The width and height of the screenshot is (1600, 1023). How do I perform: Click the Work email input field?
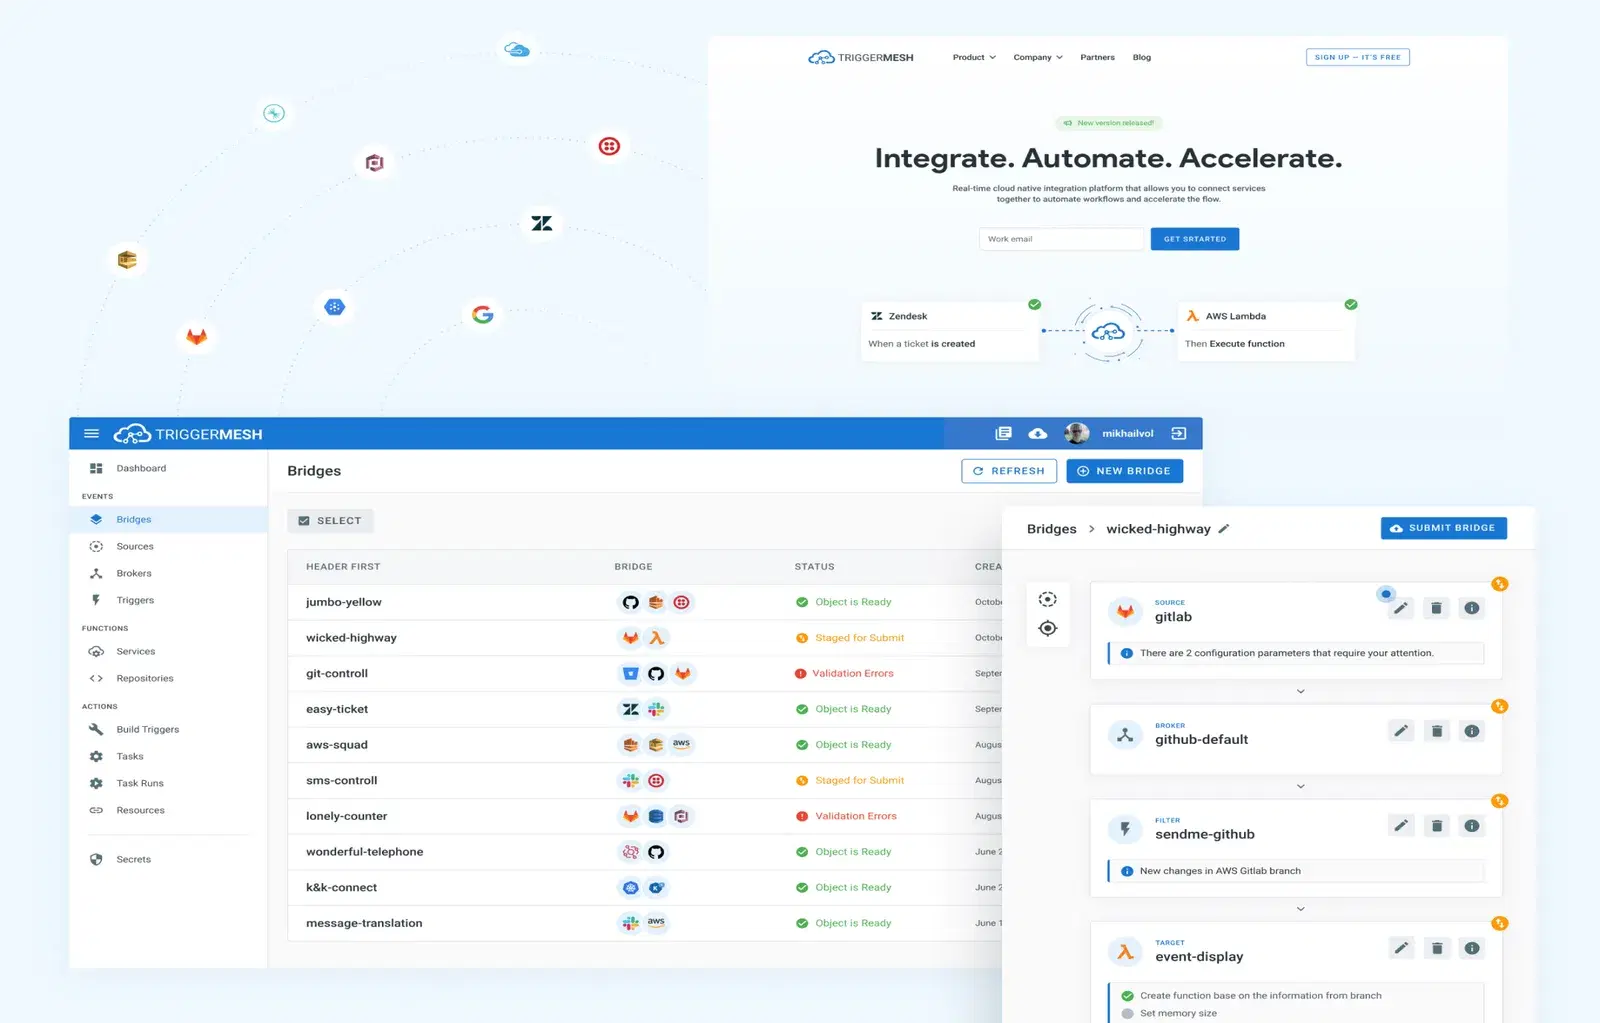1061,239
